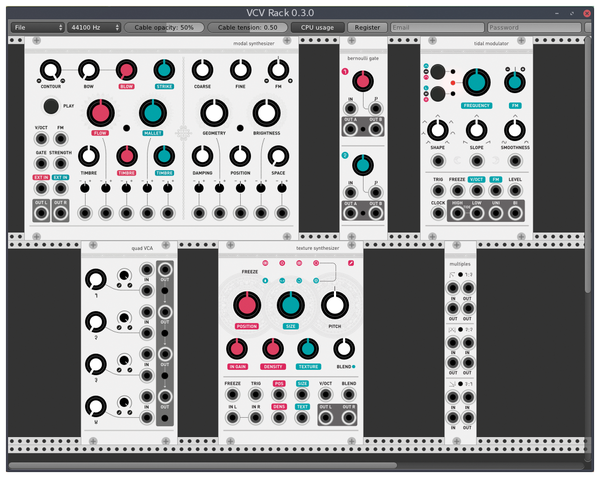This screenshot has width=600, height=478.
Task: Click the STRENGTH input jack
Action: point(60,164)
